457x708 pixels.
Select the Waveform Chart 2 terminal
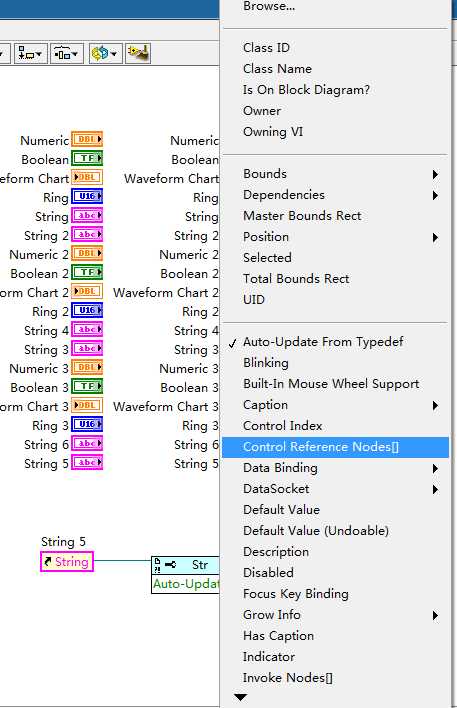(87, 291)
